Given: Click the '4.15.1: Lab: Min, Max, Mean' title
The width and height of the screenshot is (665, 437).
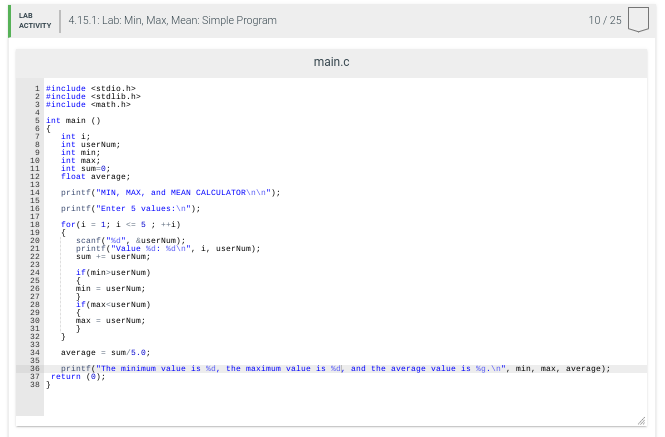Looking at the screenshot, I should pyautogui.click(x=172, y=20).
